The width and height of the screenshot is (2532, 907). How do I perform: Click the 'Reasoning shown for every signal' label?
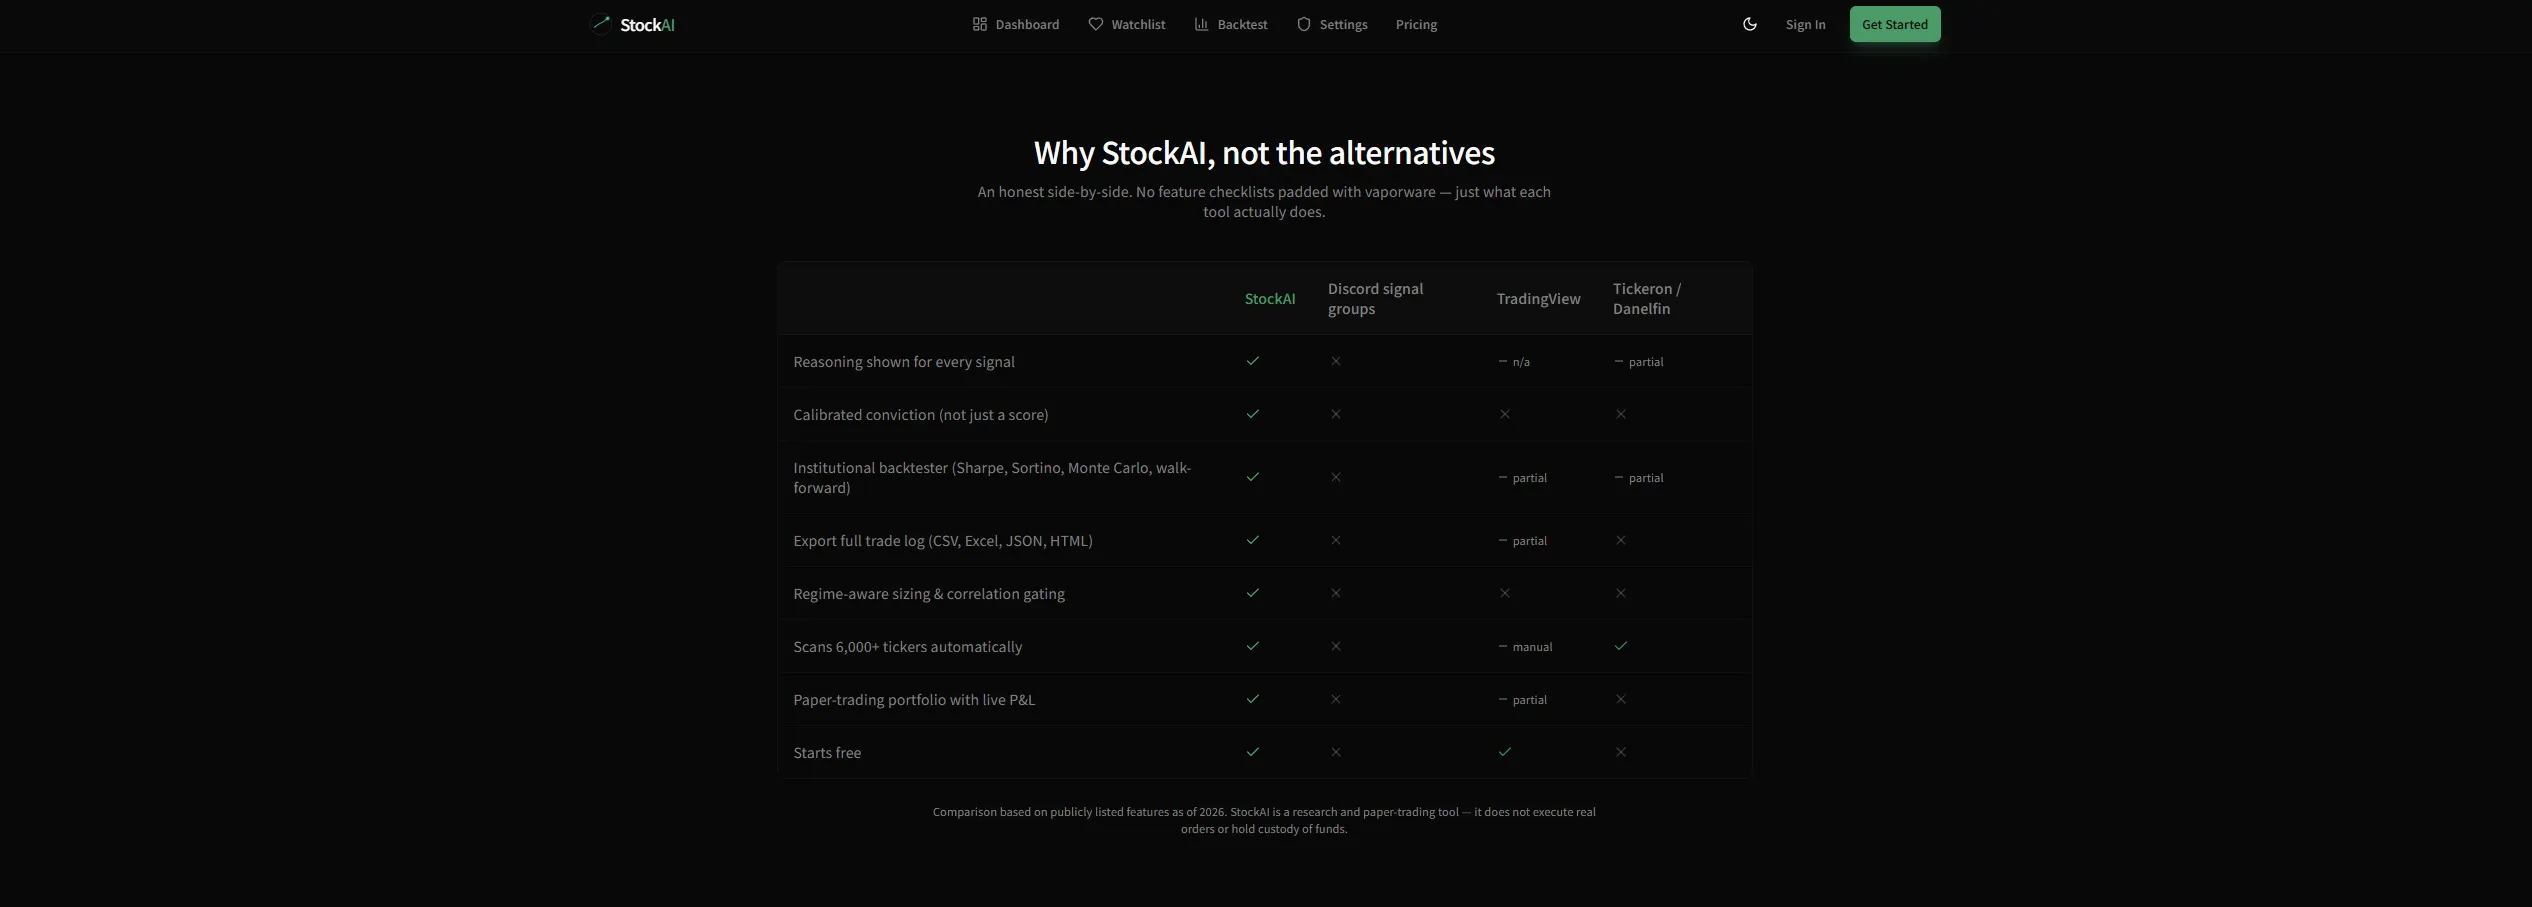(x=904, y=362)
